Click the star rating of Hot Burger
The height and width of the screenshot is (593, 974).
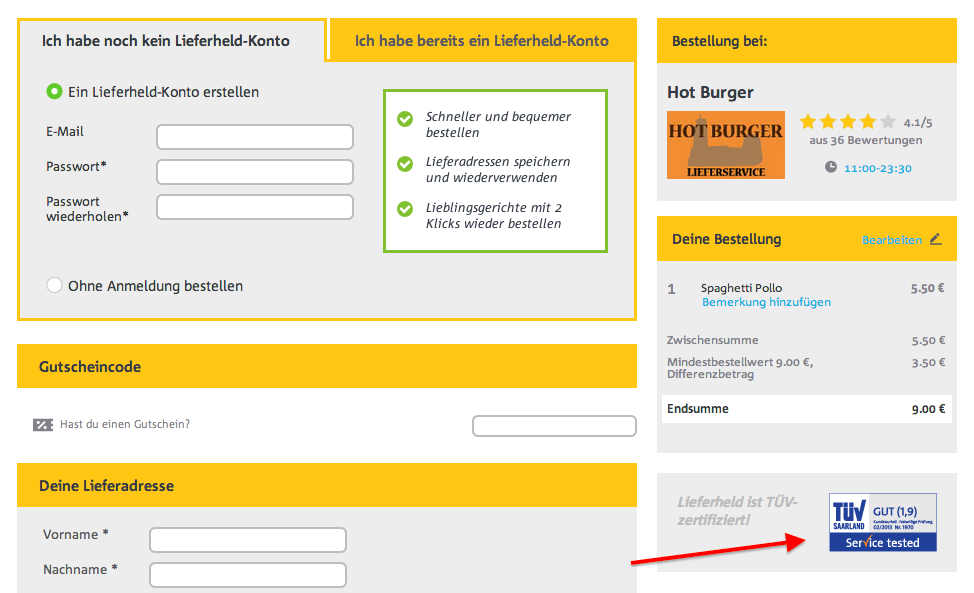pos(847,122)
